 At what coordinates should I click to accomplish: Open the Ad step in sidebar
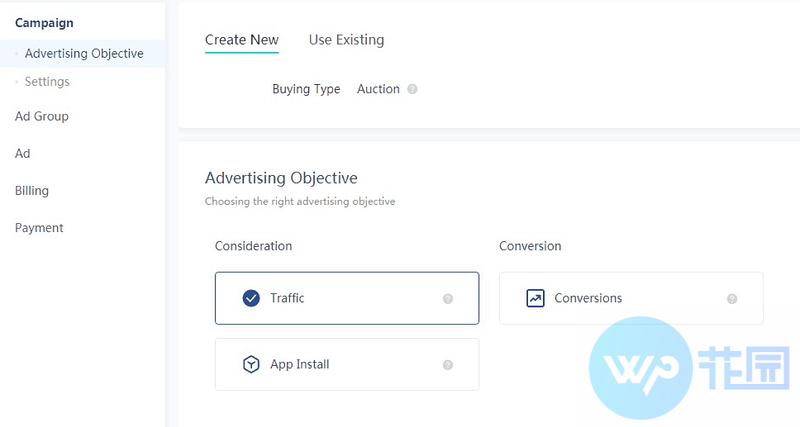coord(22,154)
